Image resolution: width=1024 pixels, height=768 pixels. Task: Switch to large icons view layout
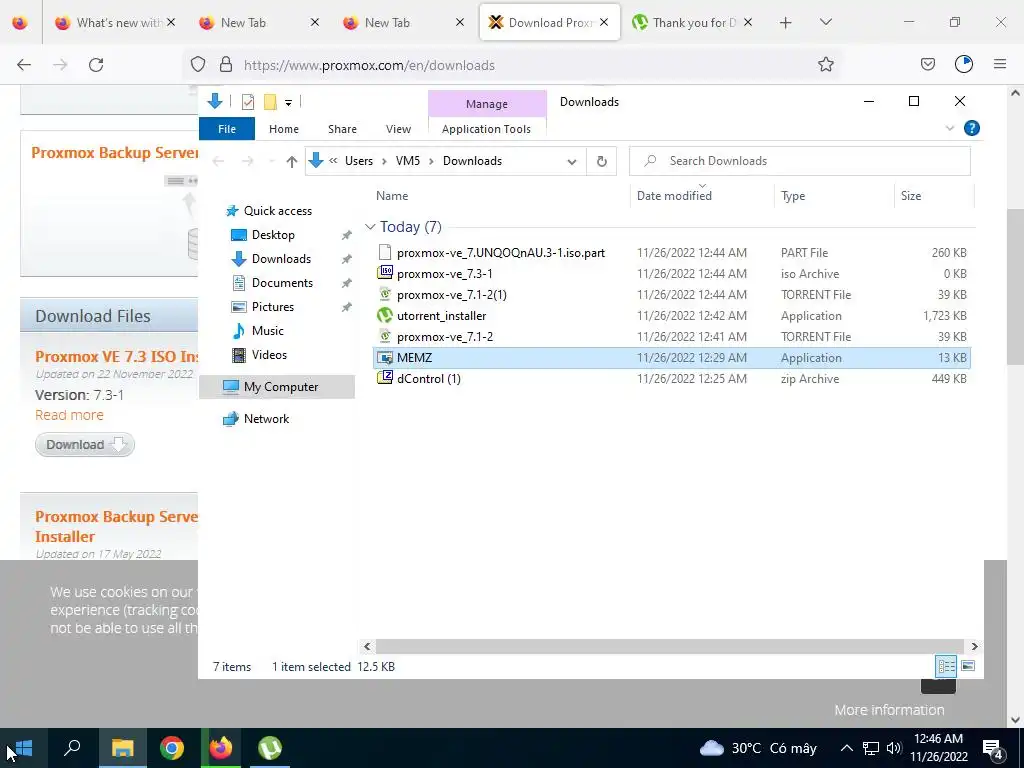point(968,666)
